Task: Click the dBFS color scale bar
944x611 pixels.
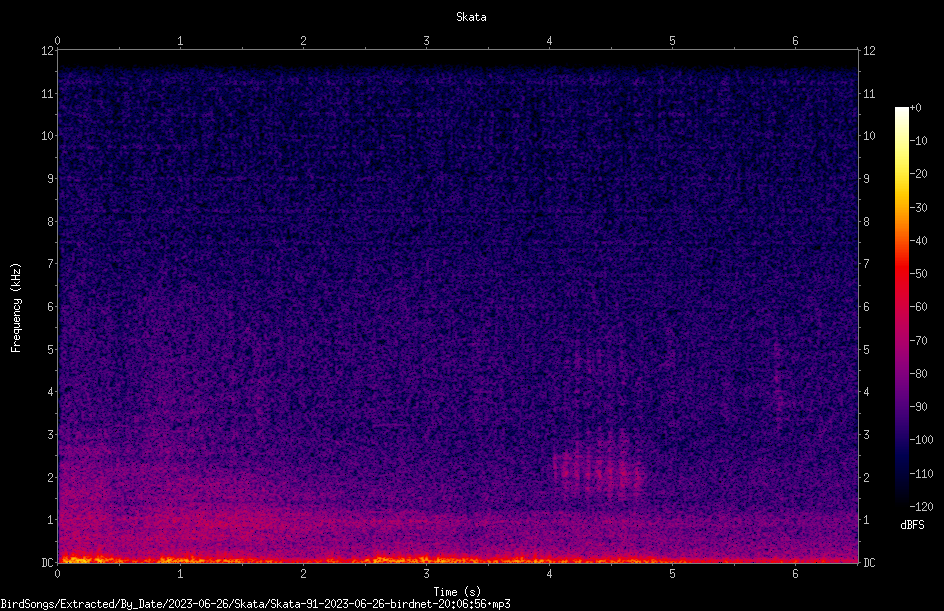Action: (901, 306)
